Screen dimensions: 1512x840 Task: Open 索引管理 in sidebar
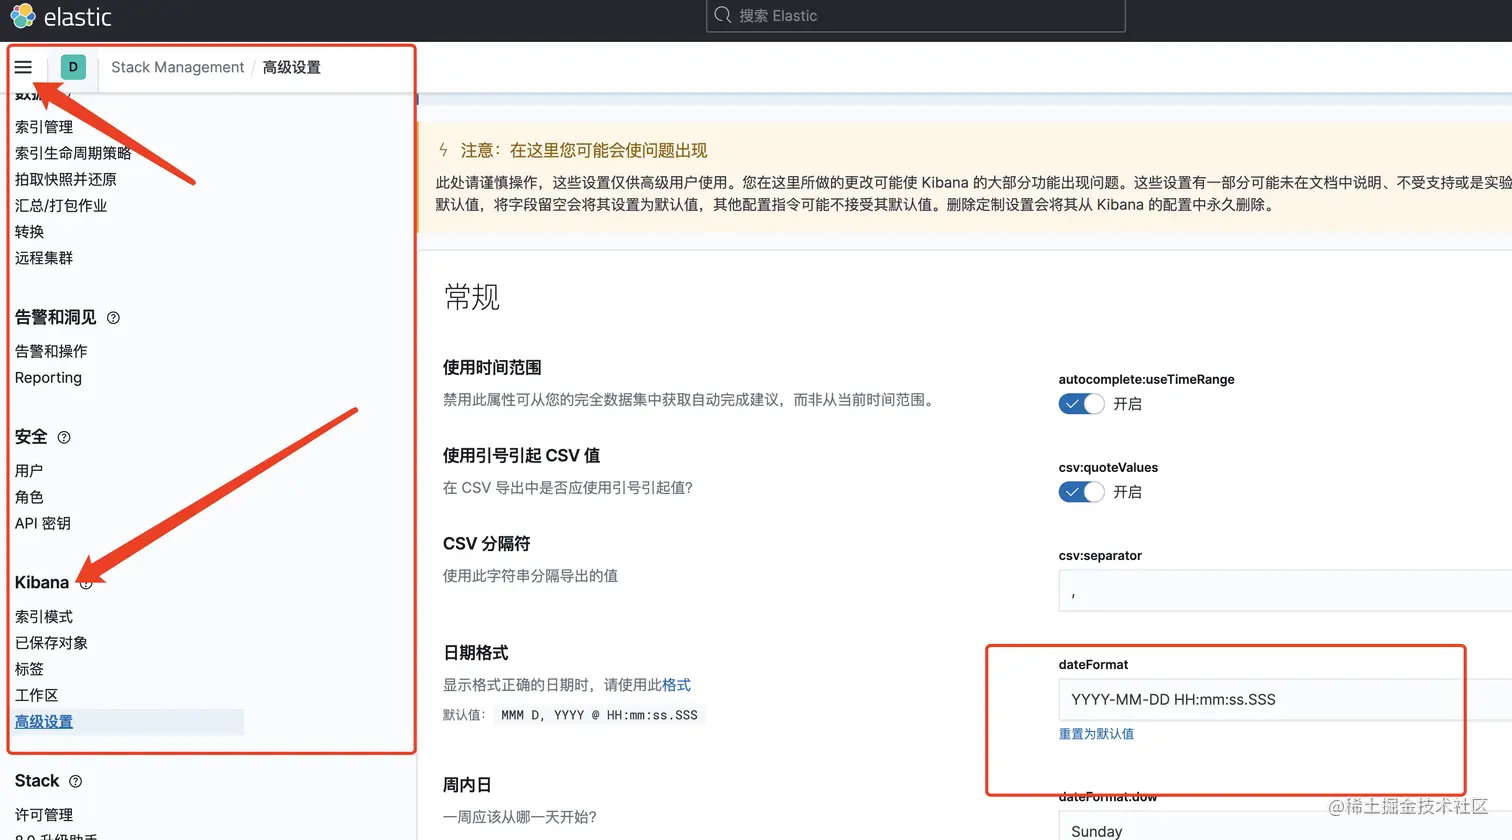(44, 127)
